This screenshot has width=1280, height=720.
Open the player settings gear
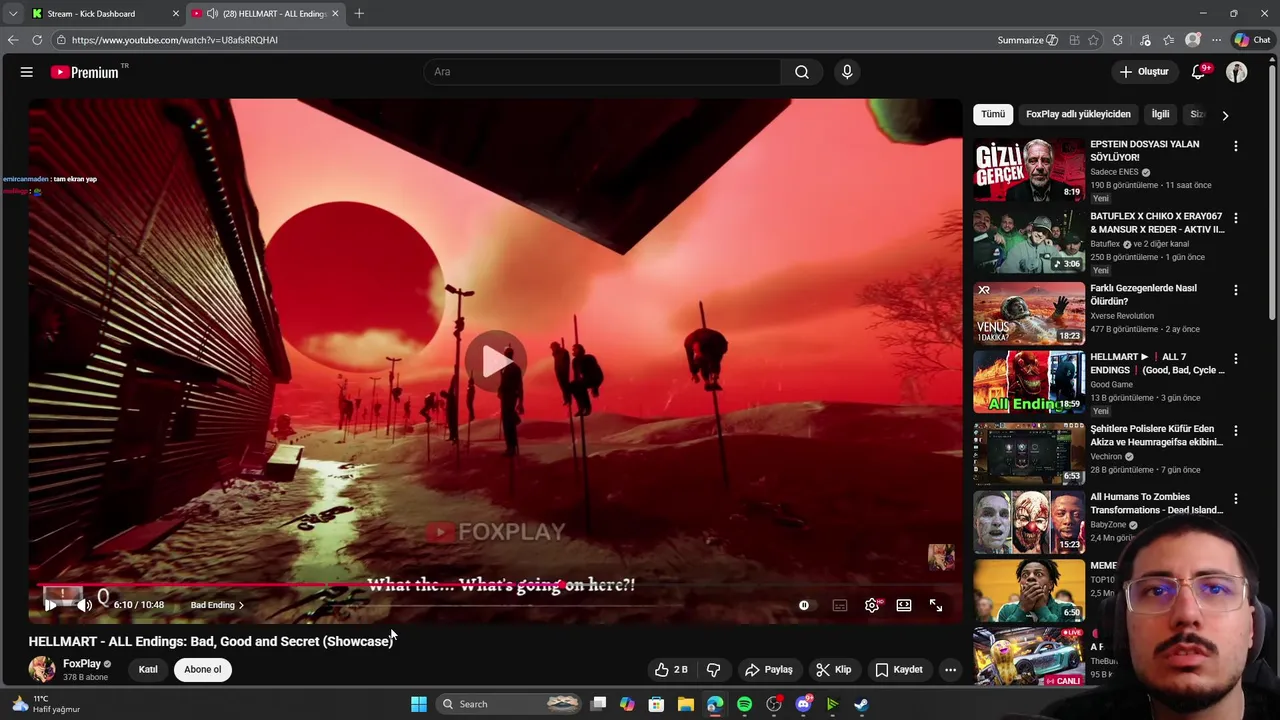(x=872, y=605)
